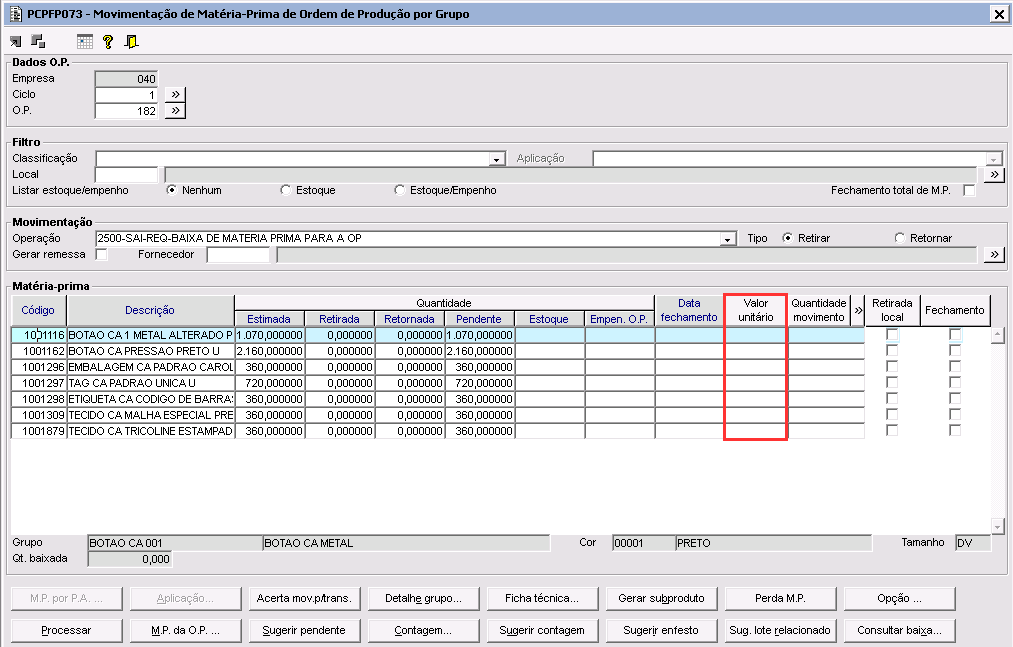This screenshot has width=1013, height=647.
Task: Click Quantidade movimento cell for 1001116
Action: 826,335
